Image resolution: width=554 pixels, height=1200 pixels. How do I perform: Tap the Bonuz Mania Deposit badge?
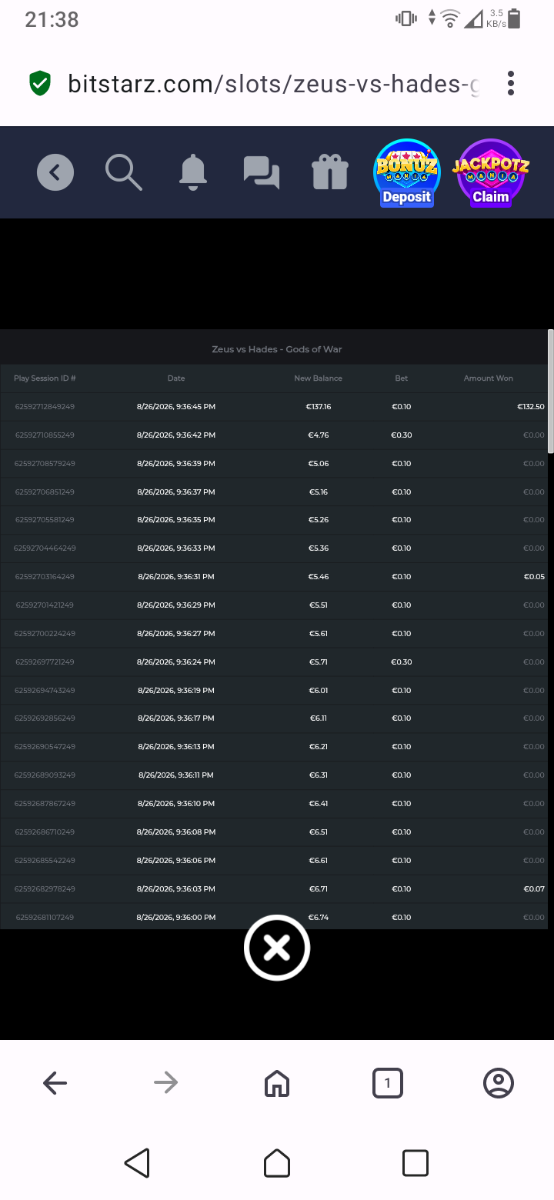[x=406, y=173]
